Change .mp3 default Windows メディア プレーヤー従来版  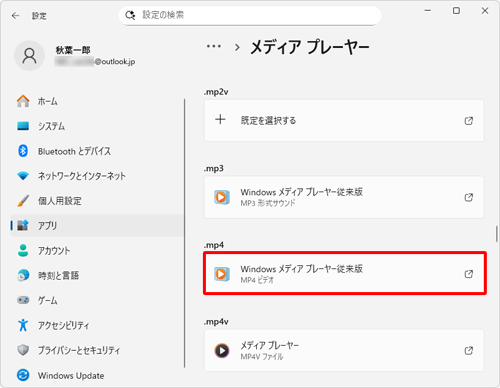(x=344, y=197)
